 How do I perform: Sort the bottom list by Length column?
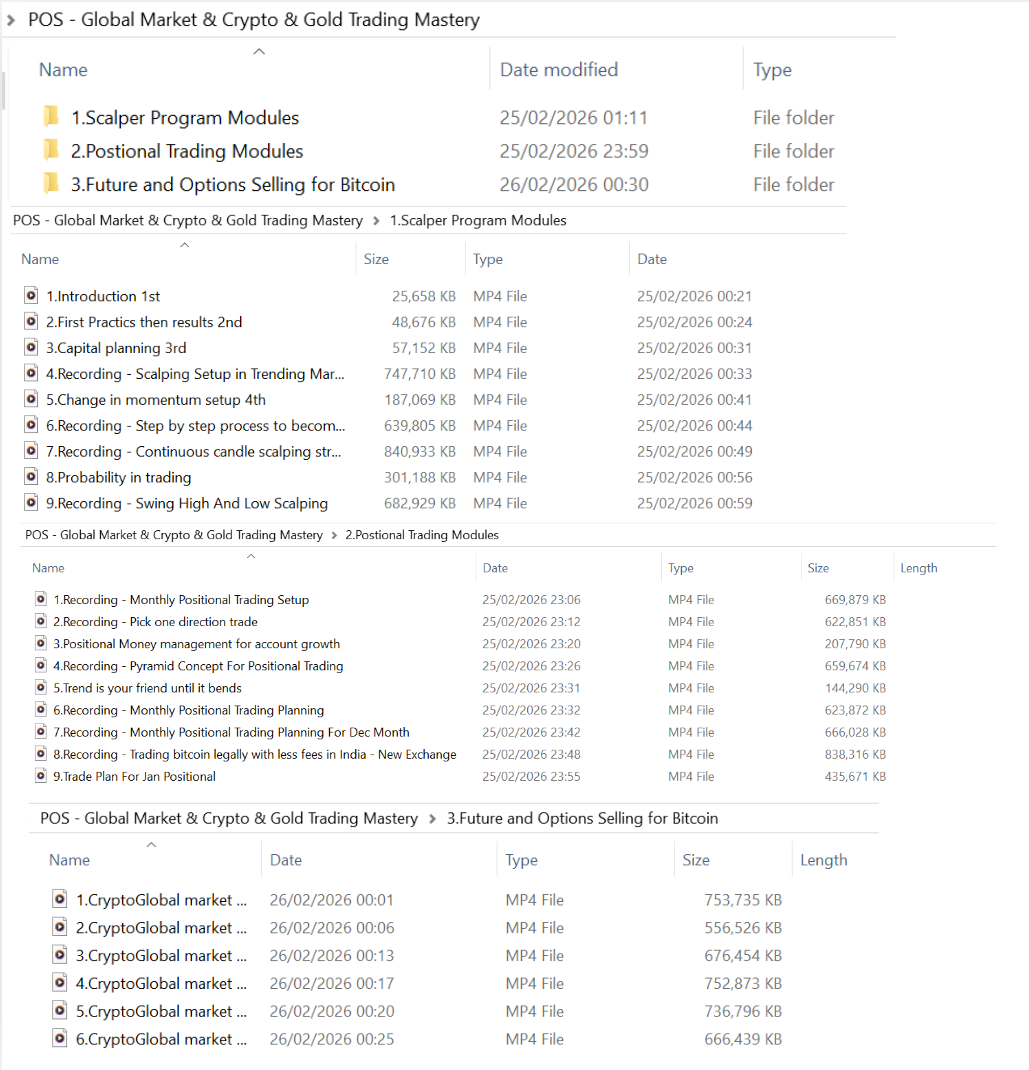pos(823,860)
